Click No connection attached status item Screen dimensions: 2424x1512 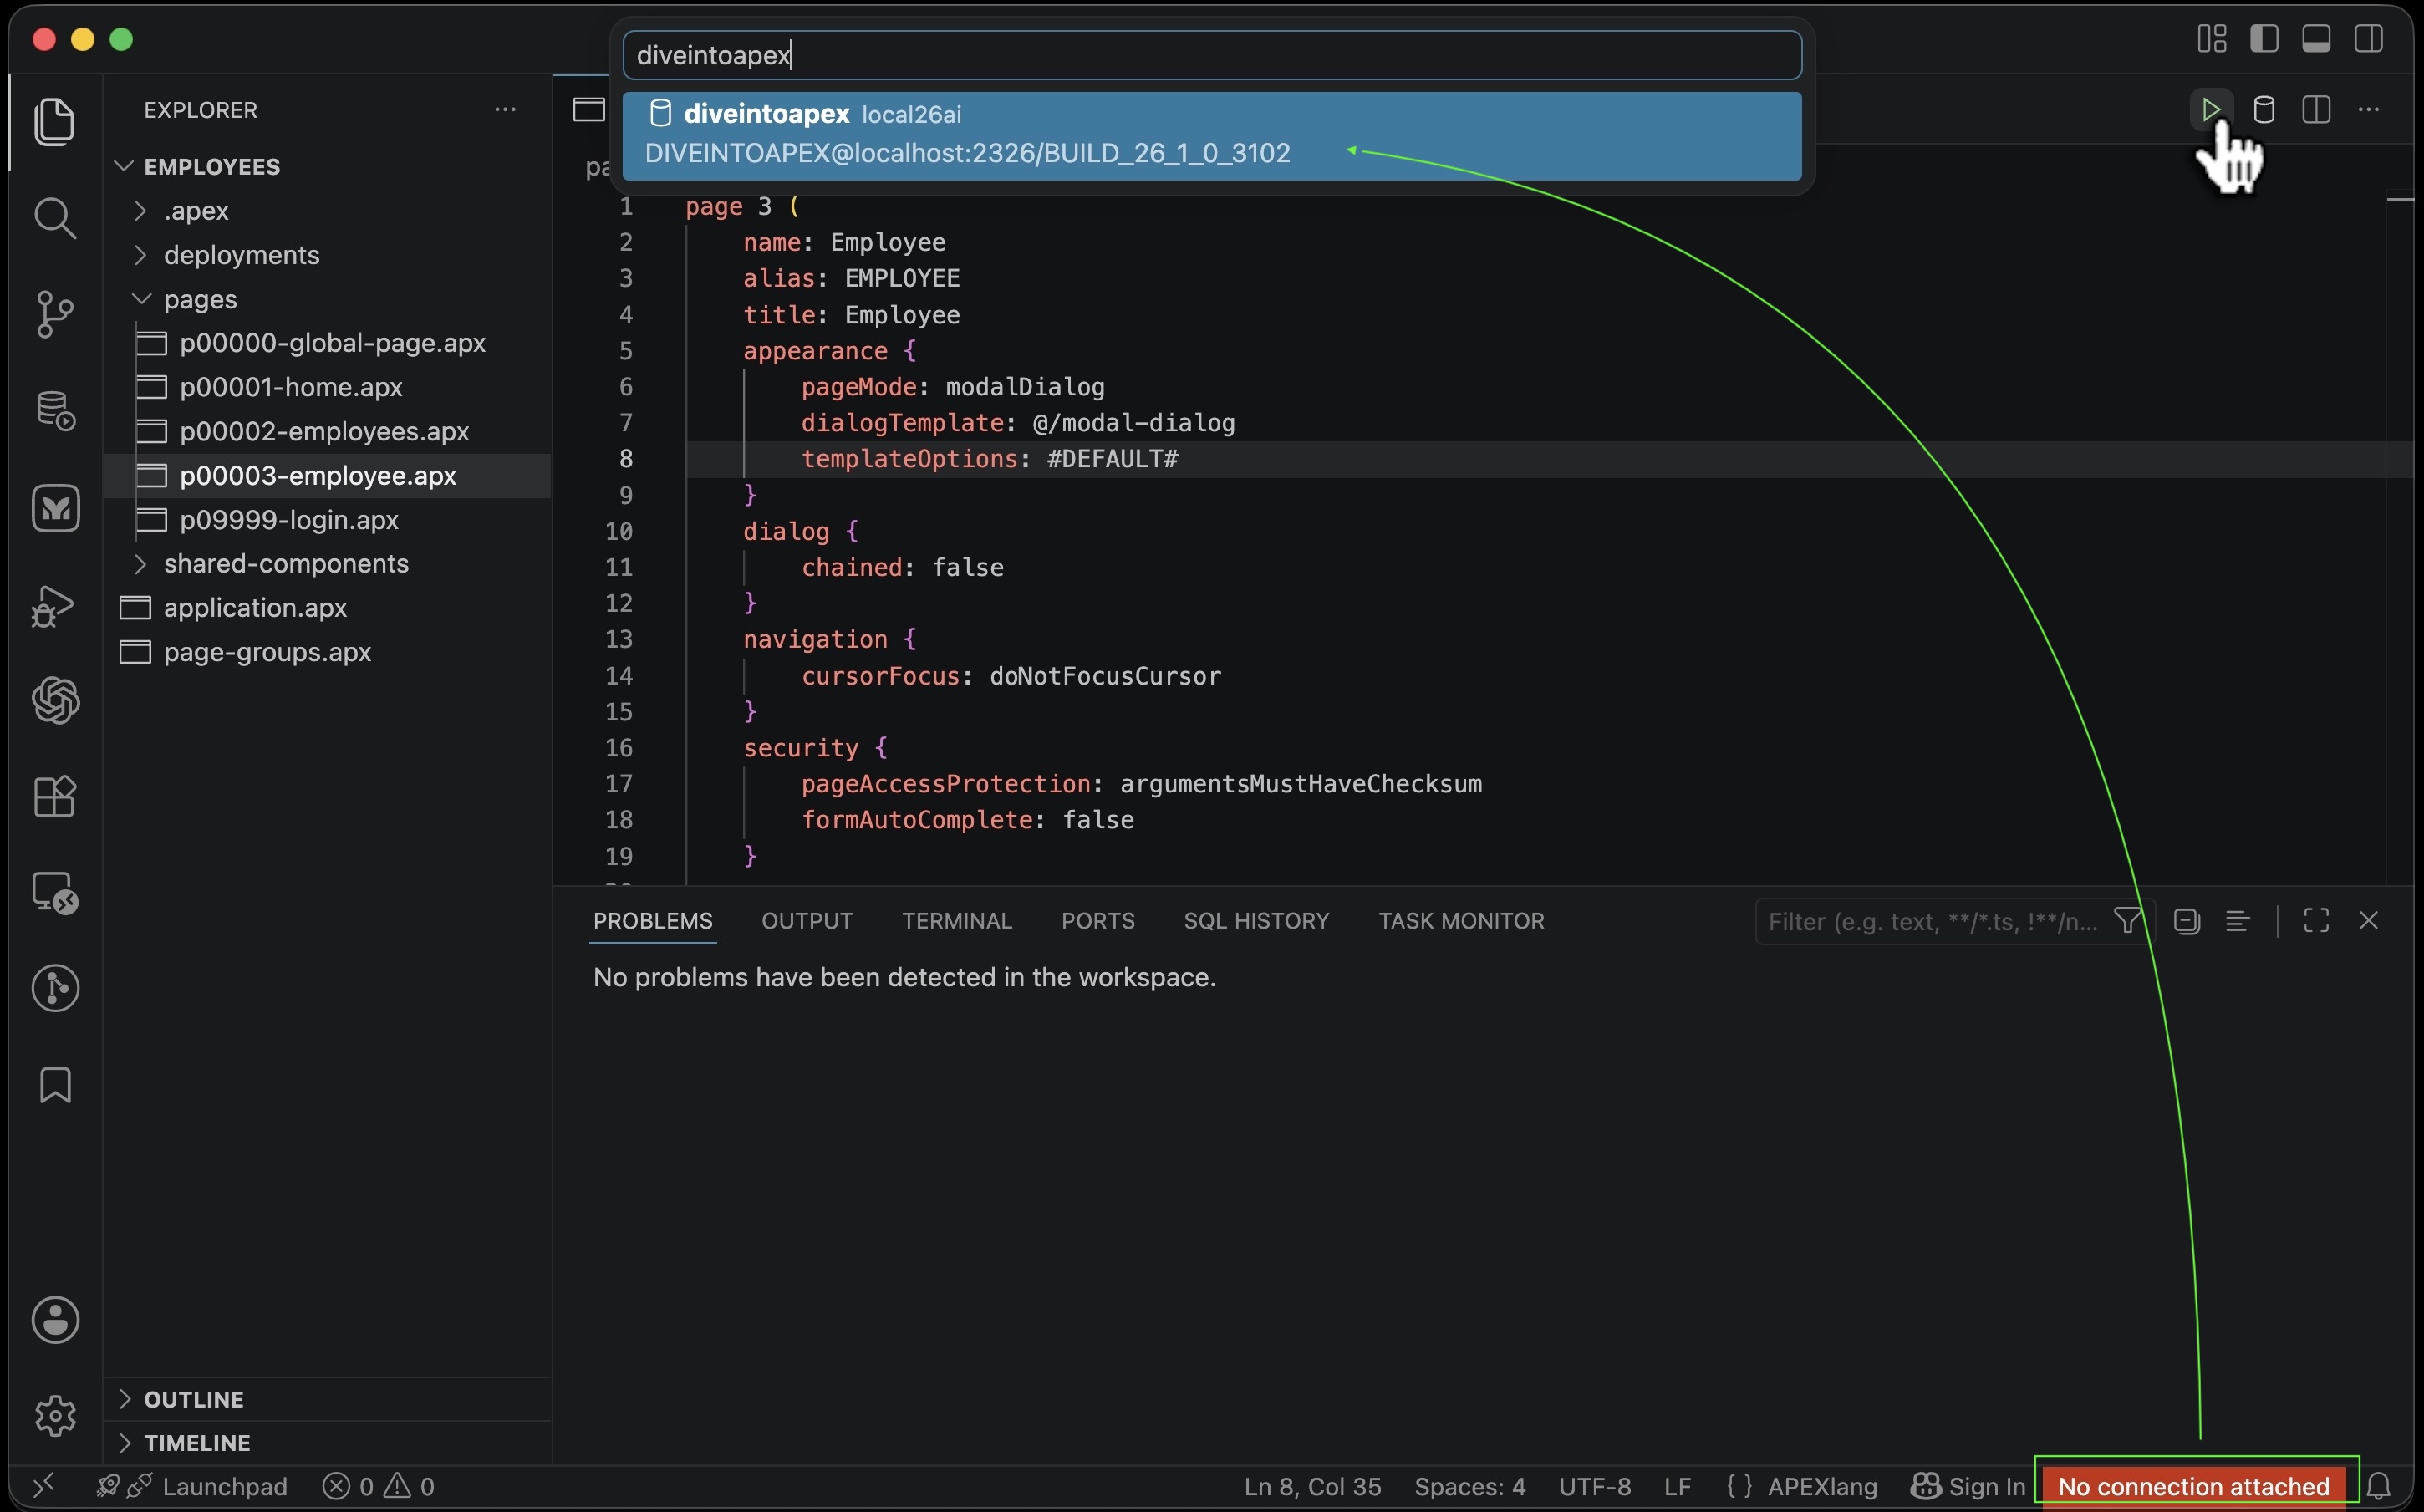(x=2193, y=1486)
